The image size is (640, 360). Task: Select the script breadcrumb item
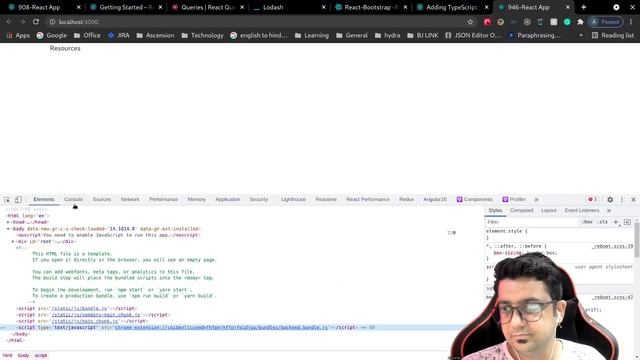(41, 356)
